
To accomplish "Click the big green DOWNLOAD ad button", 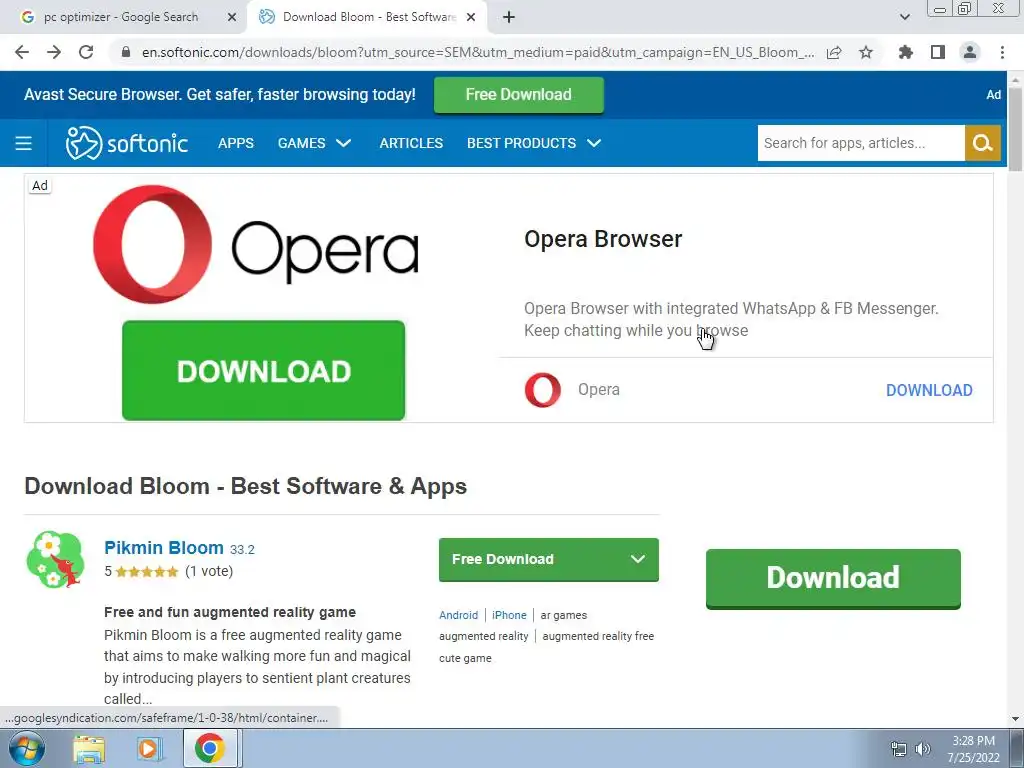I will click(x=263, y=370).
